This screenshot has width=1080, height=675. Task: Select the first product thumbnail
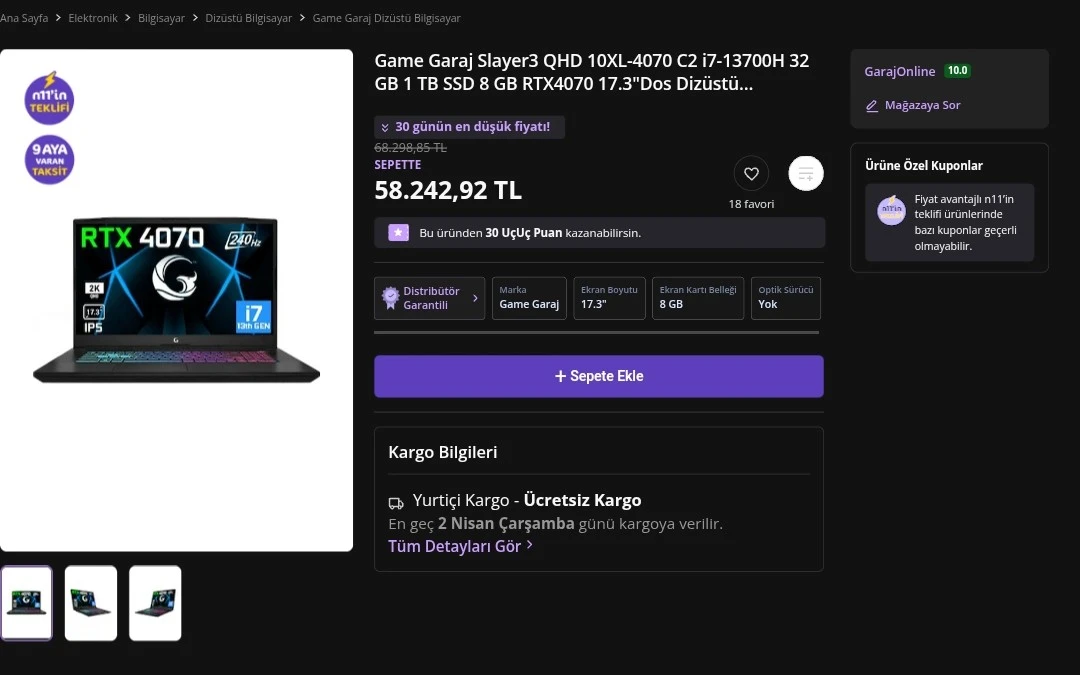click(26, 603)
